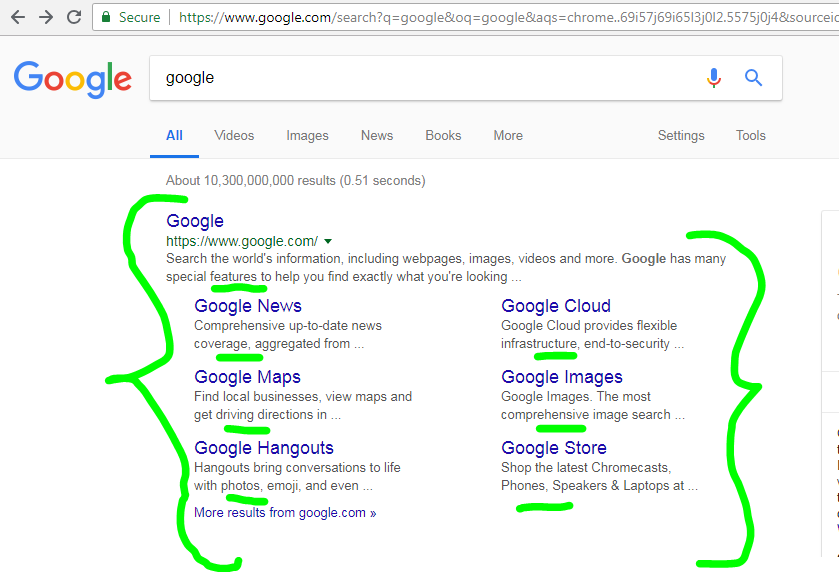The width and height of the screenshot is (839, 572).
Task: Click the browser forward arrow
Action: click(x=46, y=17)
